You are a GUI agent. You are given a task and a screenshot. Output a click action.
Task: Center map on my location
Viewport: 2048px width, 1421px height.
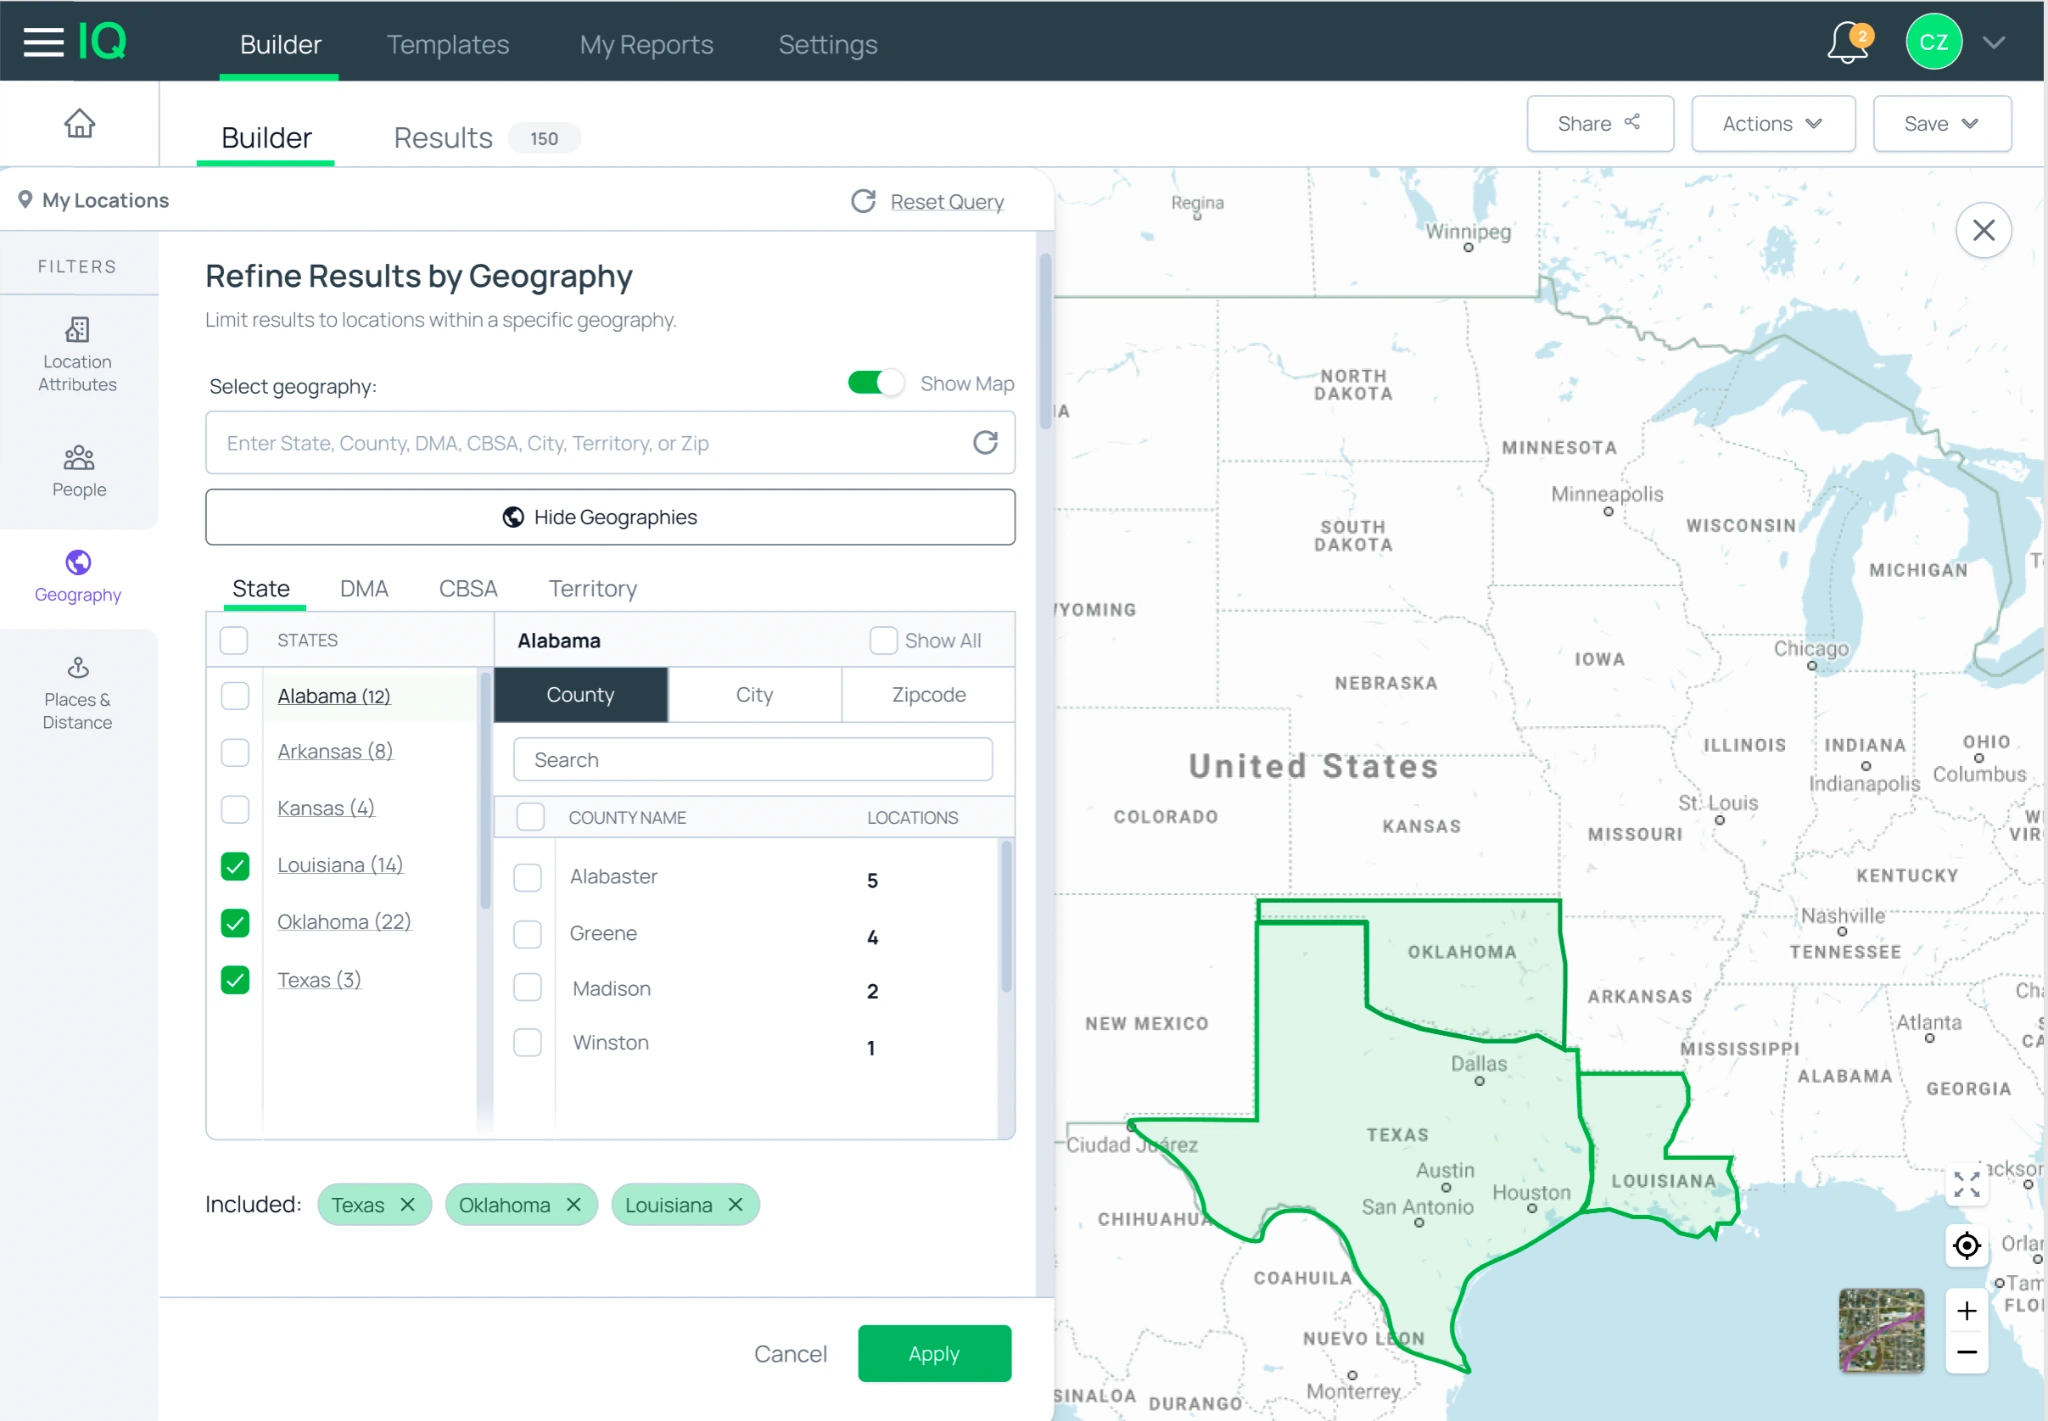1967,1246
